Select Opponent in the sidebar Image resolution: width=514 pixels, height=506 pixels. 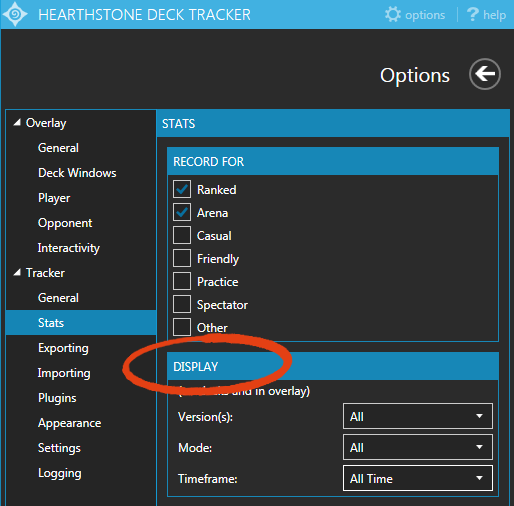pos(65,223)
